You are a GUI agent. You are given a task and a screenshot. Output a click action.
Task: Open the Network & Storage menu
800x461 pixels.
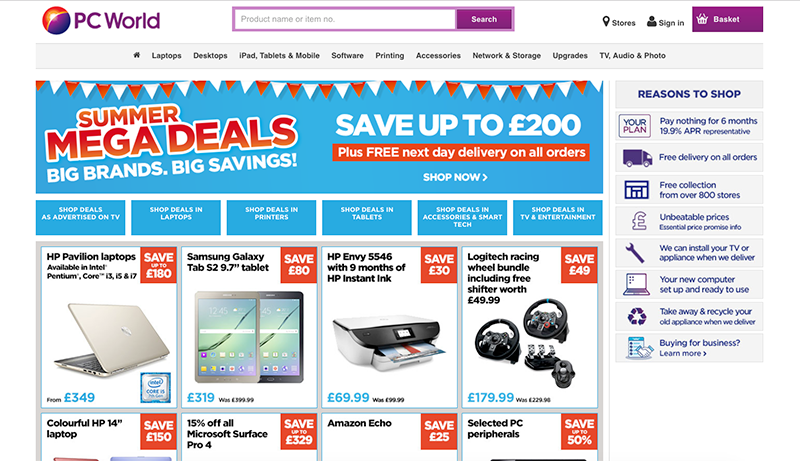506,56
